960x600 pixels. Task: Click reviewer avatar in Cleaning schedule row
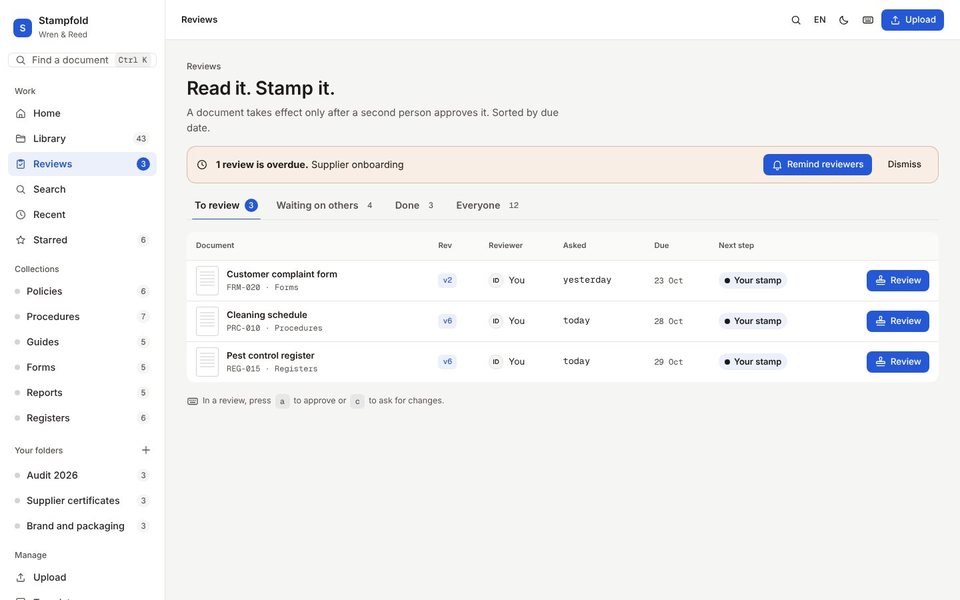[496, 321]
